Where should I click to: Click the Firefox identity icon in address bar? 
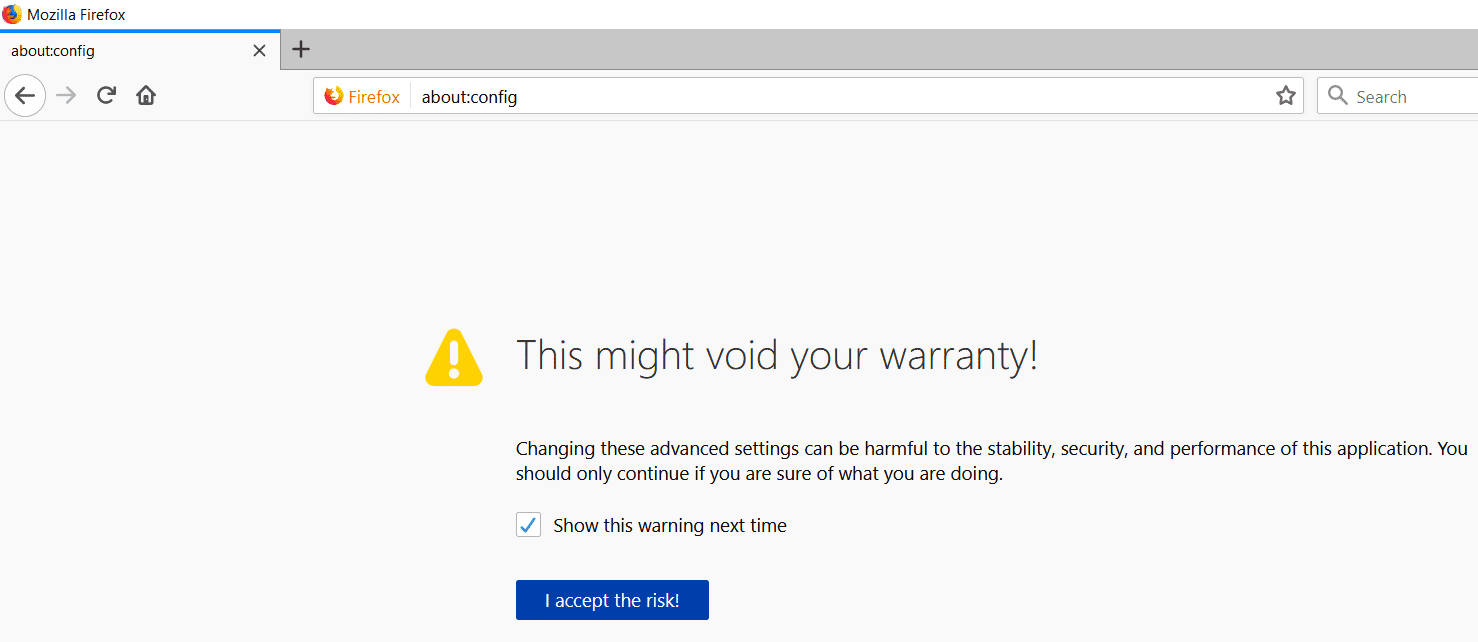tap(362, 97)
